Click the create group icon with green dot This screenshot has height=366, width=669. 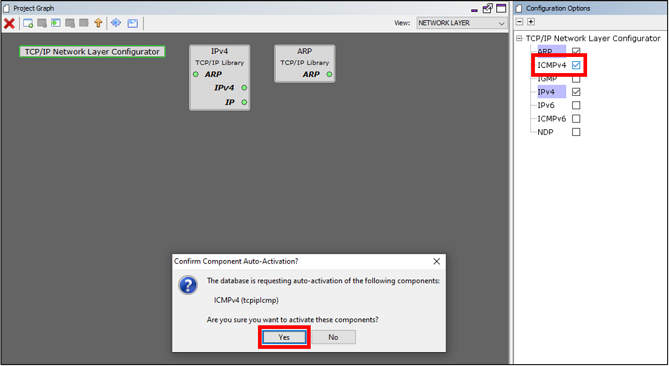click(x=28, y=23)
